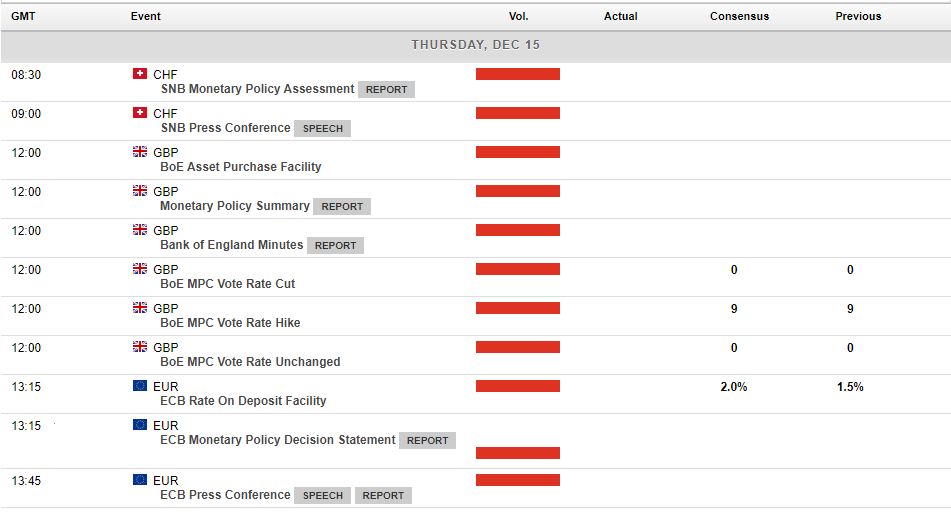Screen dimensions: 951x513
Task: Open the REPORT tag for ECB Press Conference
Action: coord(383,495)
